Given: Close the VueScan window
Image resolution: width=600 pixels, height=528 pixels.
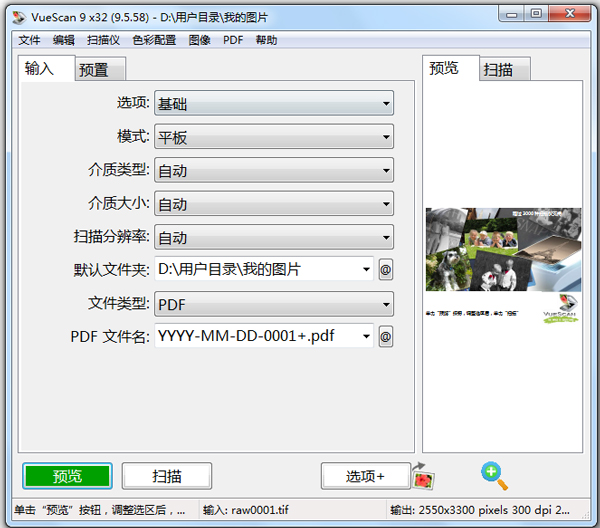Looking at the screenshot, I should 570,14.
